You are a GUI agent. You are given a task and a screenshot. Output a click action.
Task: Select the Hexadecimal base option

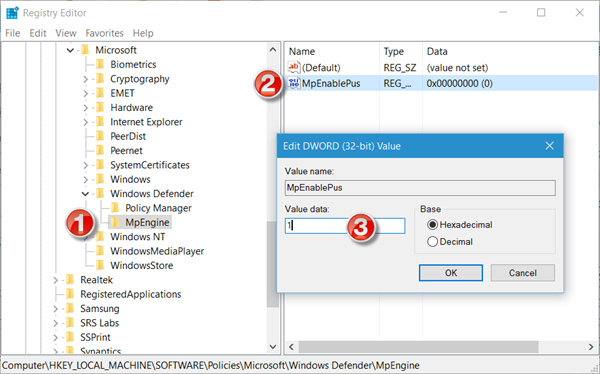(432, 225)
